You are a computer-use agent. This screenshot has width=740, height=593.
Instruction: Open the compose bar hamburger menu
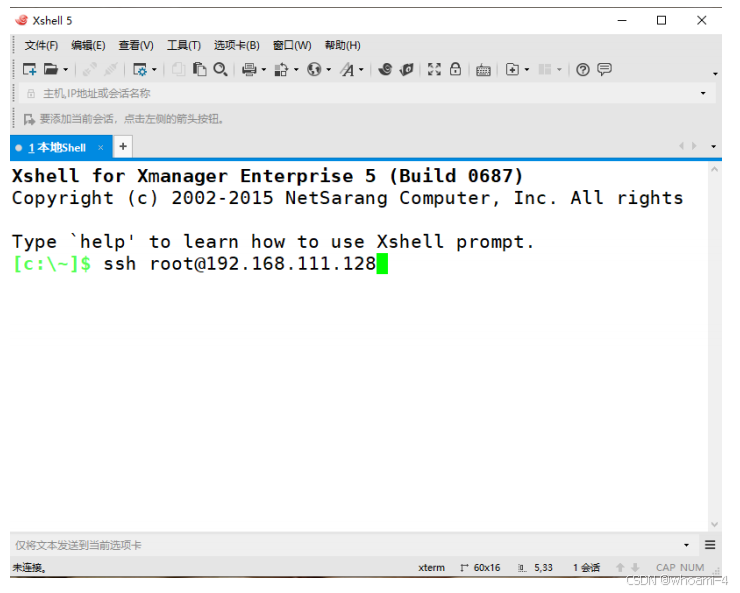pos(710,545)
